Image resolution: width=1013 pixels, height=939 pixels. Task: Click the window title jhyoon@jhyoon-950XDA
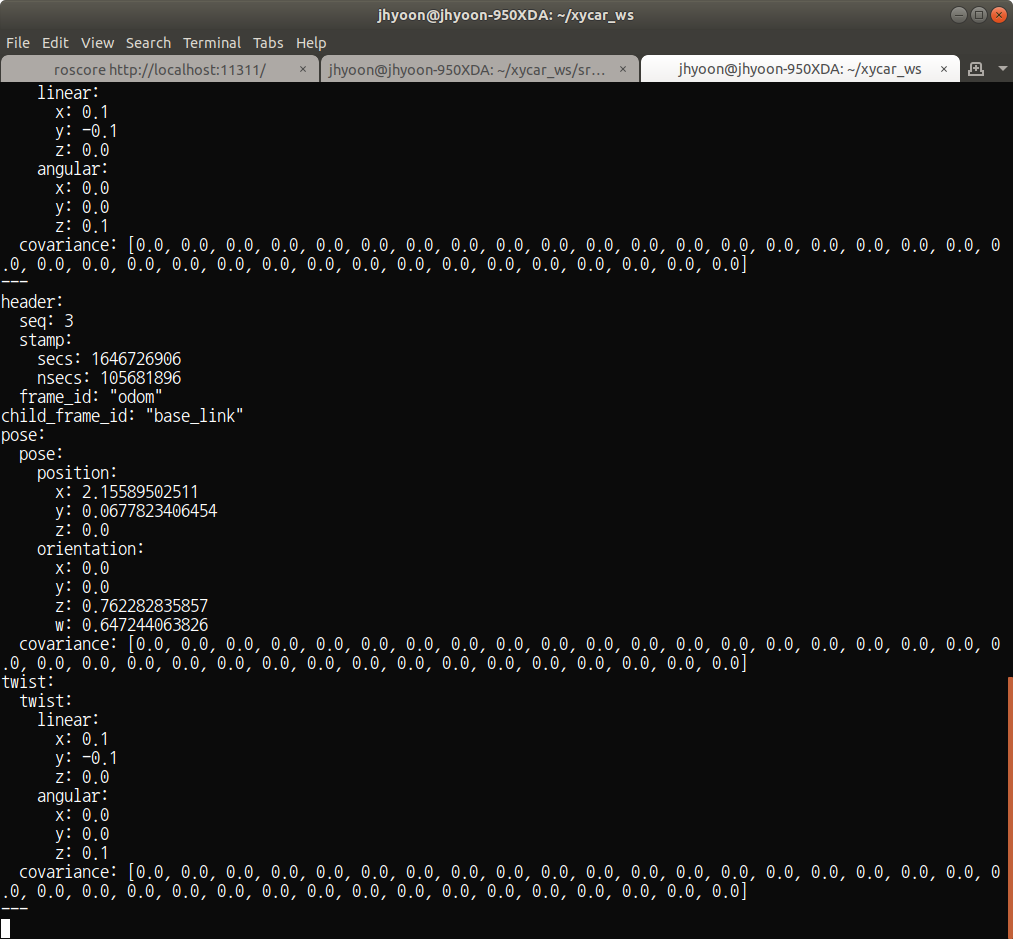[506, 15]
